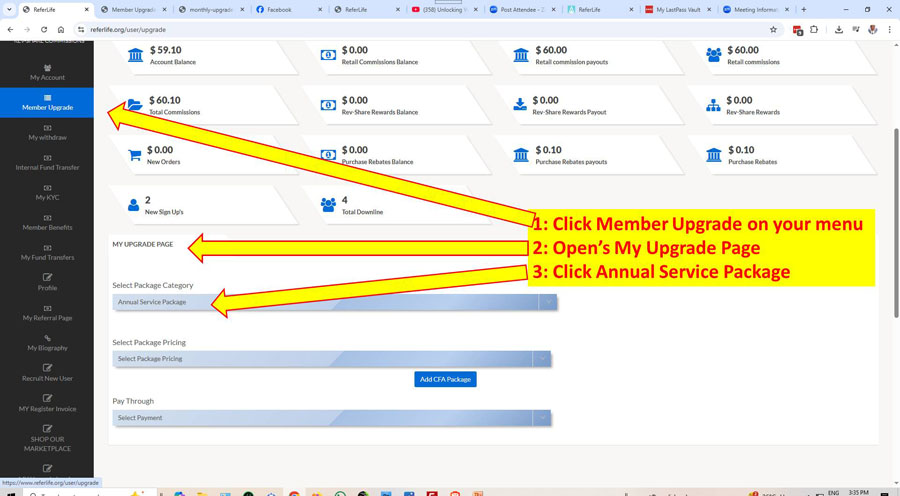Switch to the My LastPass Vault tab
This screenshot has height=496, width=900.
677,9
